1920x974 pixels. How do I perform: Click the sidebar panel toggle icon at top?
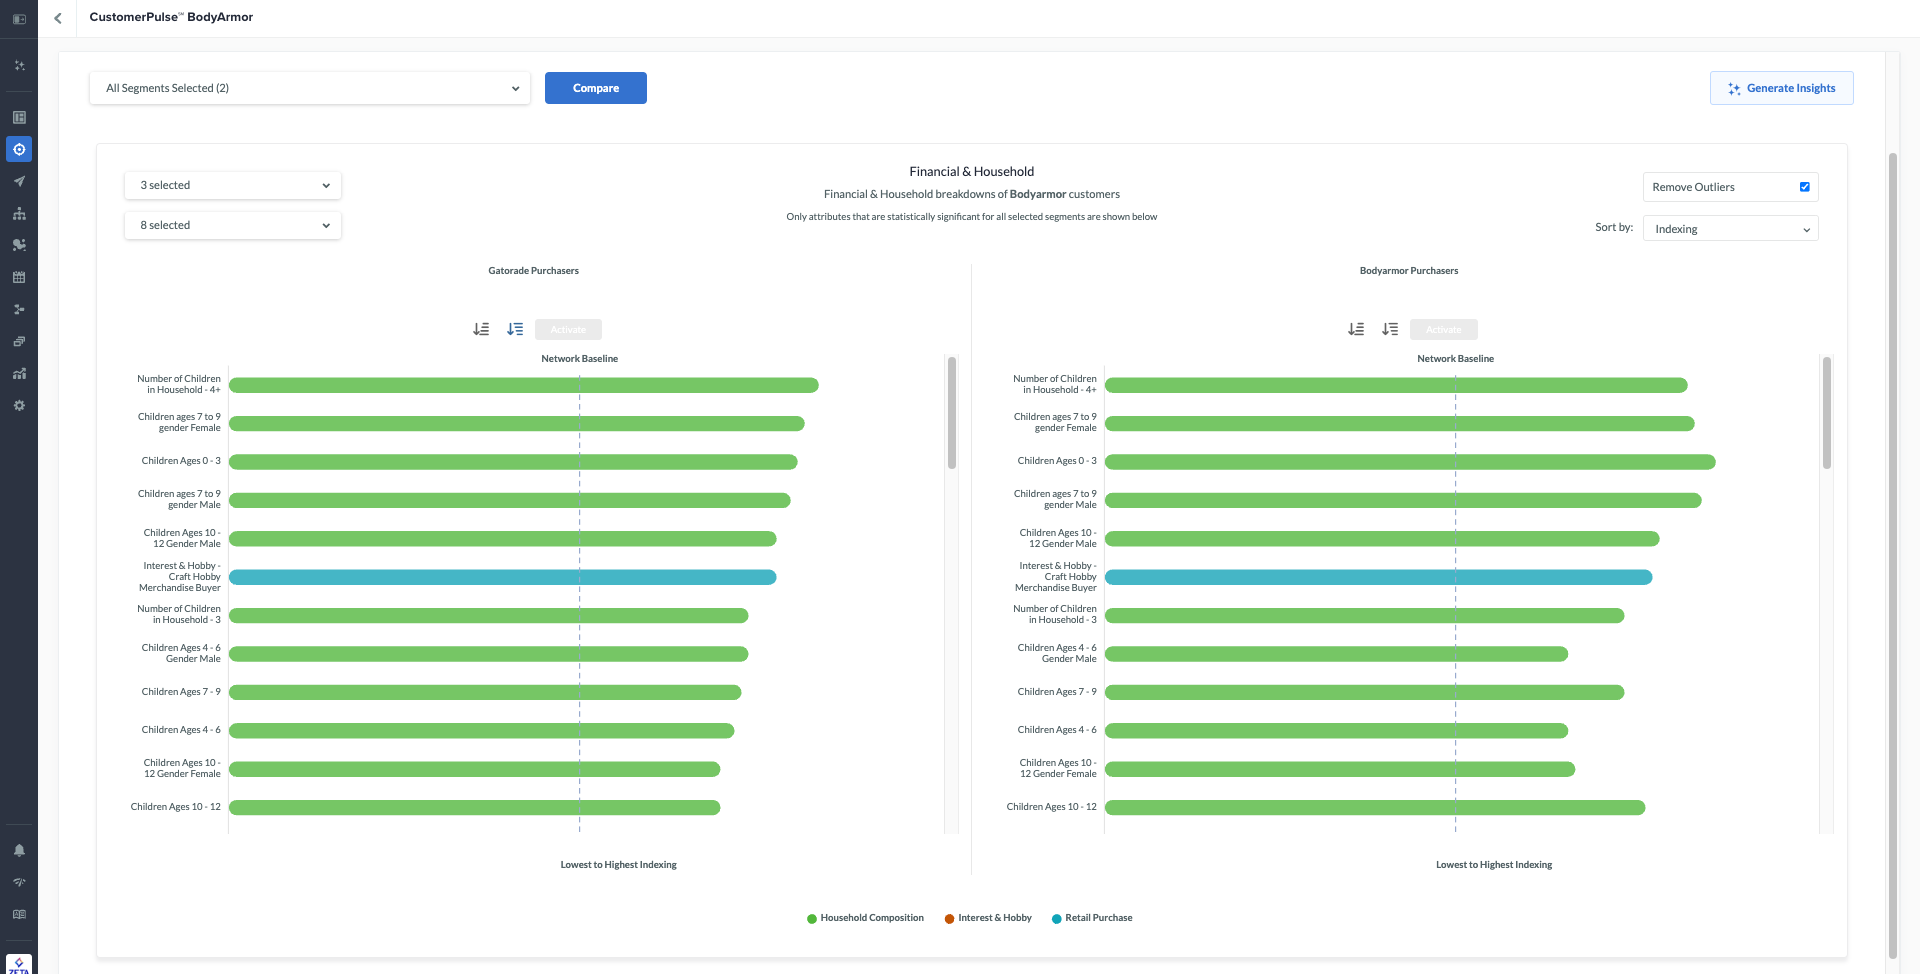click(x=19, y=19)
